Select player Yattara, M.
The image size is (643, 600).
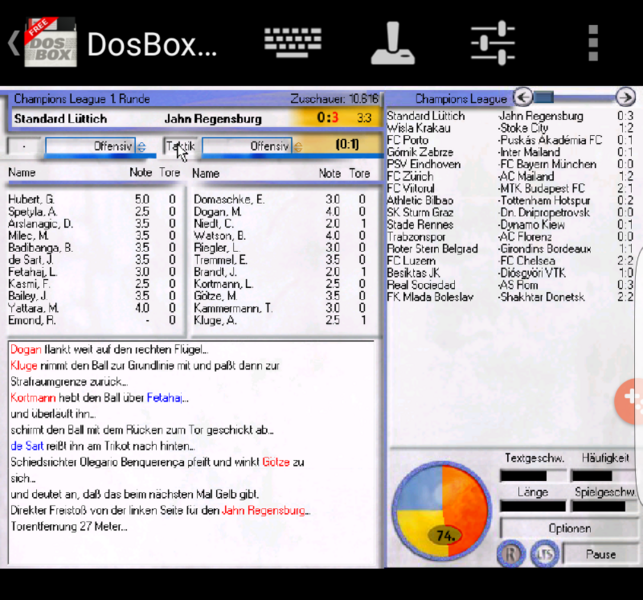pyautogui.click(x=92, y=308)
